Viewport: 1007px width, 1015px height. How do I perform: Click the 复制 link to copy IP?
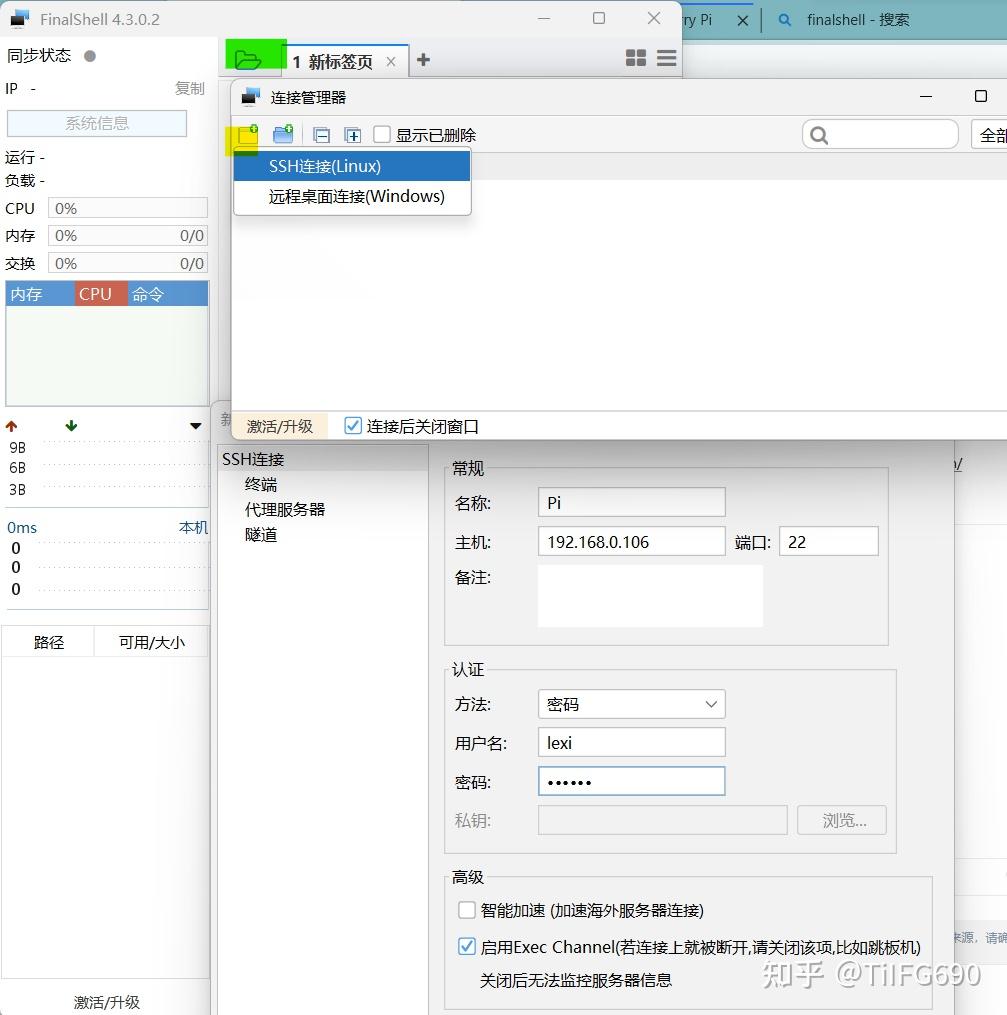(x=190, y=88)
